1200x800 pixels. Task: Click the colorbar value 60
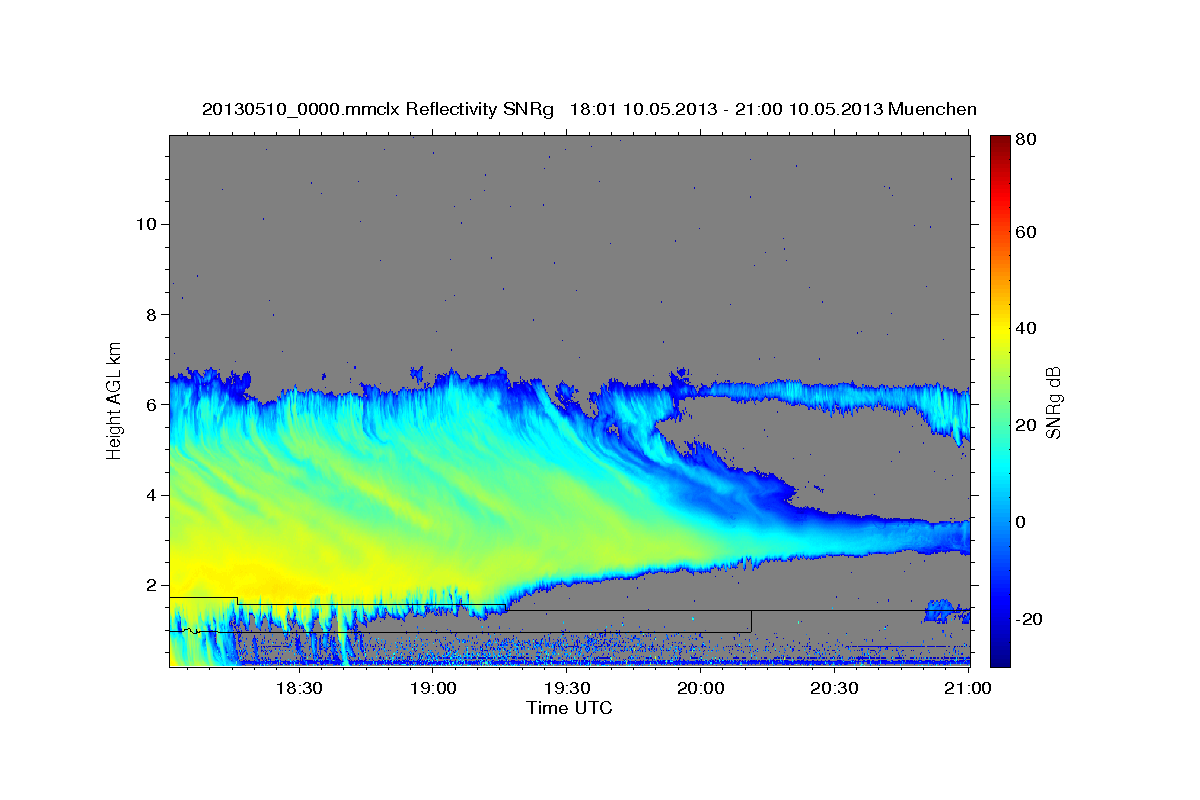pos(1025,232)
